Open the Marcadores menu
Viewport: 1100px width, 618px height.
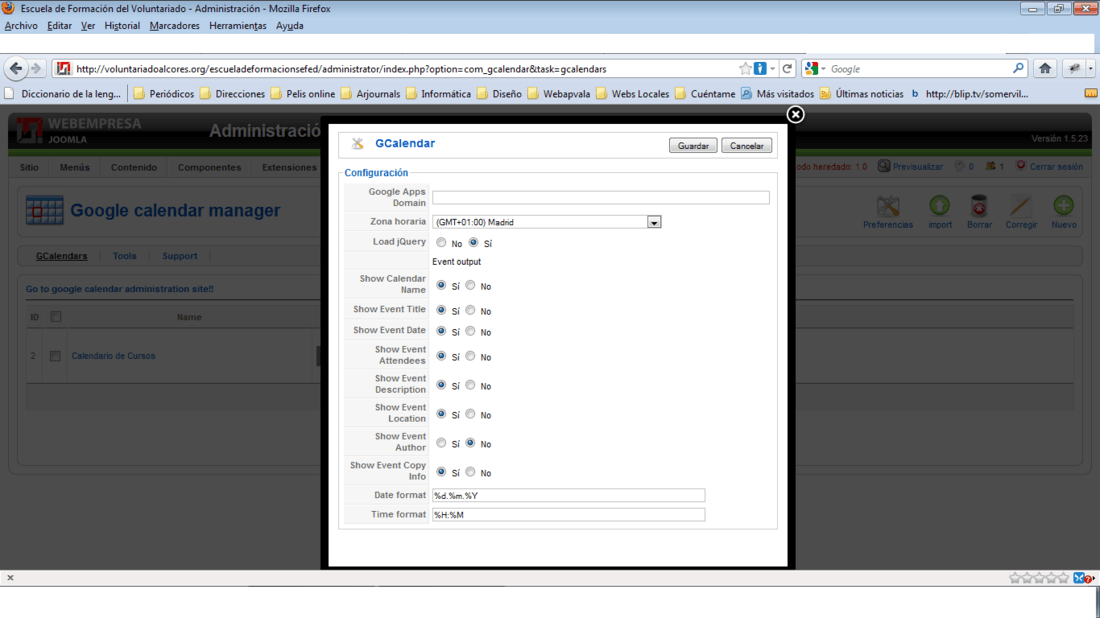(174, 26)
